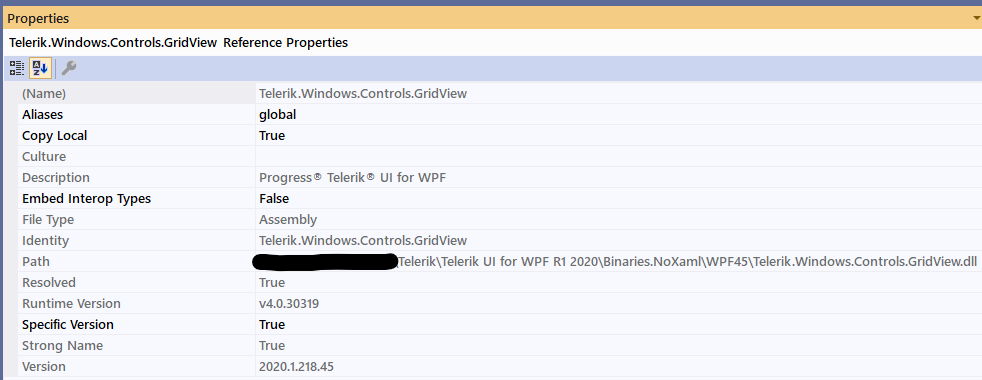Select the Description property row
This screenshot has width=982, height=380.
[500, 177]
